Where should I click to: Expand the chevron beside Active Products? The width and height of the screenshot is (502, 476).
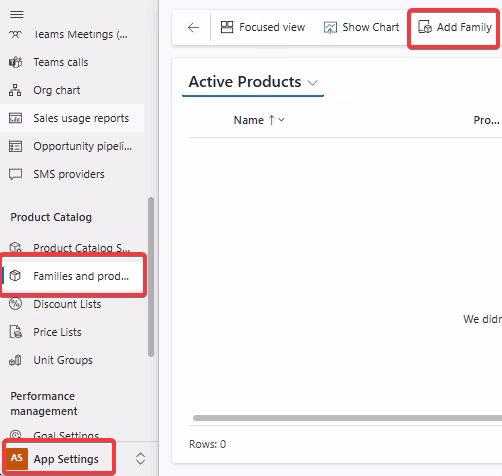[x=312, y=83]
